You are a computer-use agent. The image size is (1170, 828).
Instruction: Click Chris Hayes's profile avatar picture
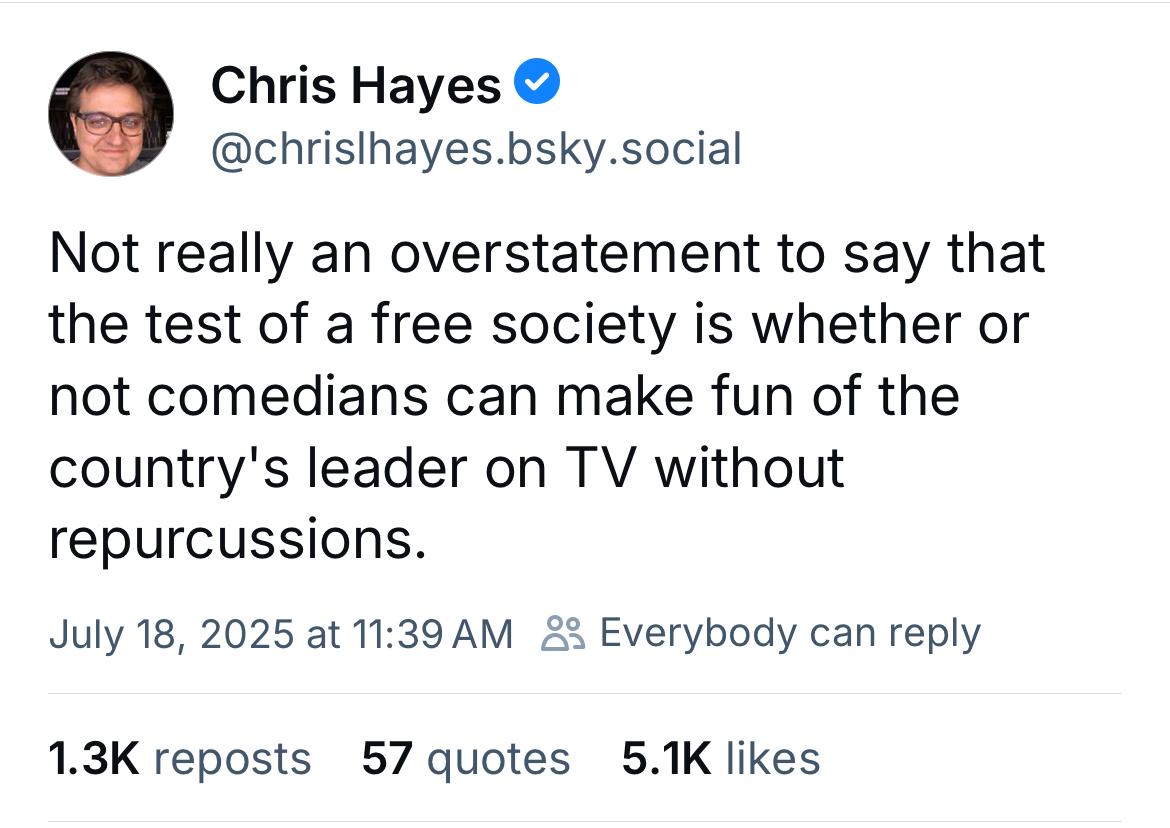(110, 114)
